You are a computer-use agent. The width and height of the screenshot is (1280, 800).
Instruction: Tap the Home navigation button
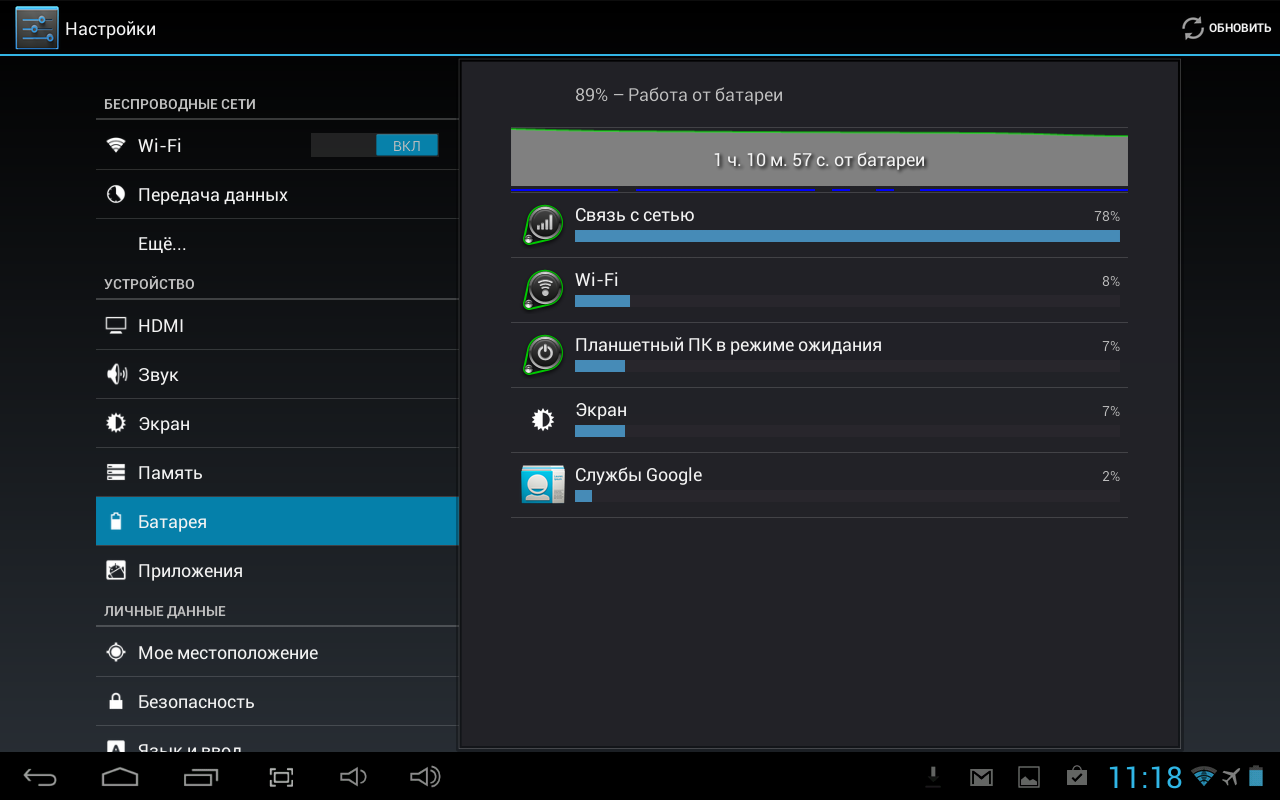point(120,777)
